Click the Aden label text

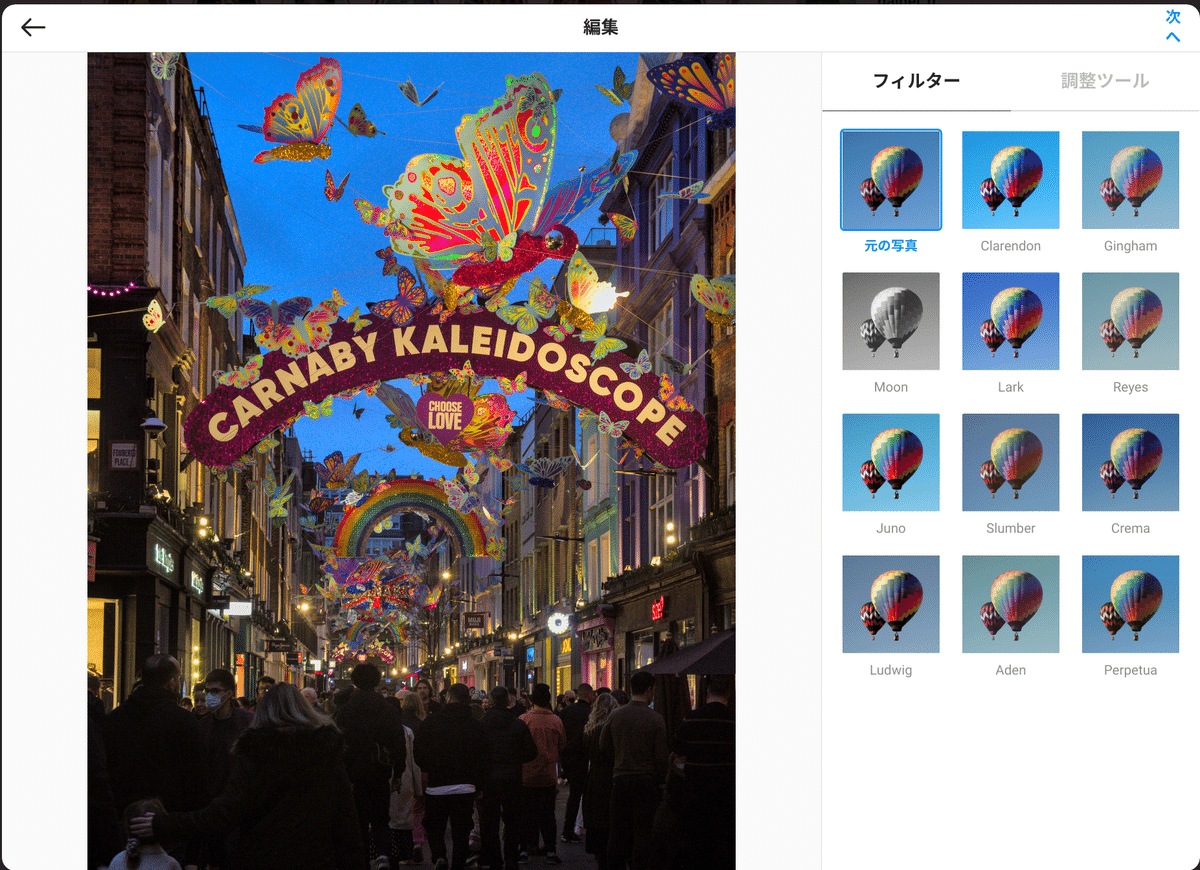1011,670
